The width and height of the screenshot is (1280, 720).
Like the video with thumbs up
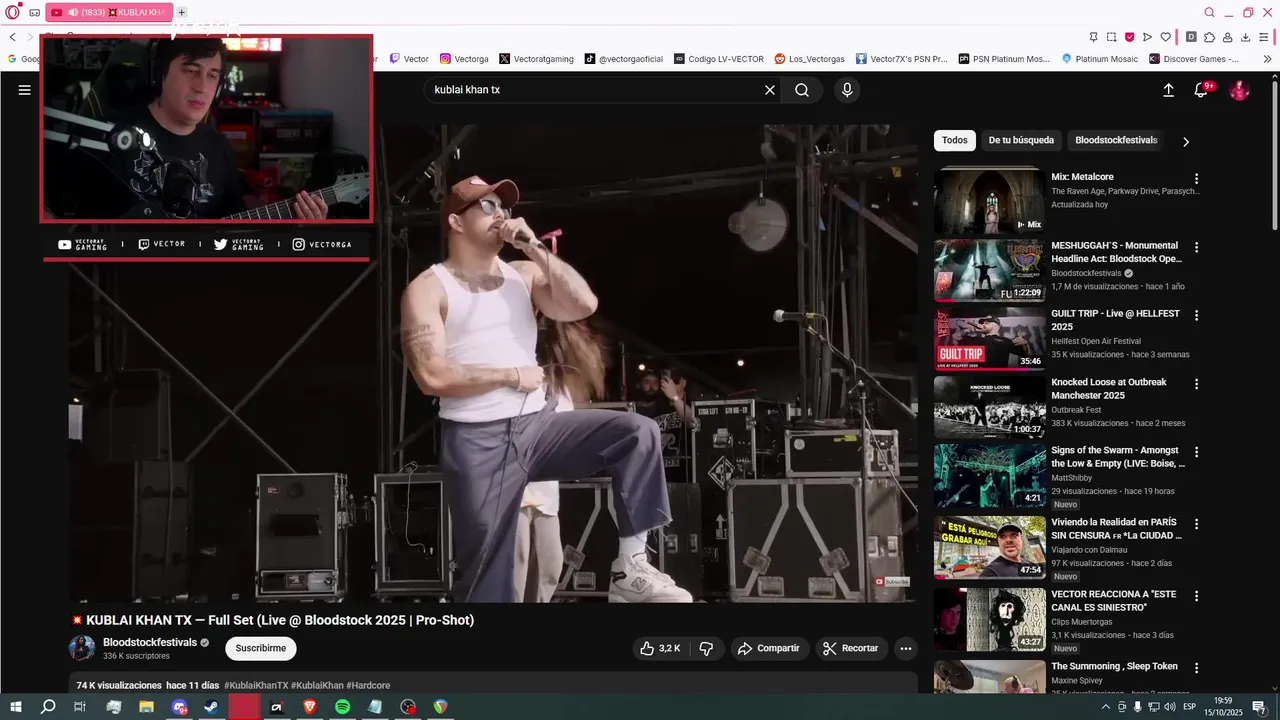tap(660, 648)
